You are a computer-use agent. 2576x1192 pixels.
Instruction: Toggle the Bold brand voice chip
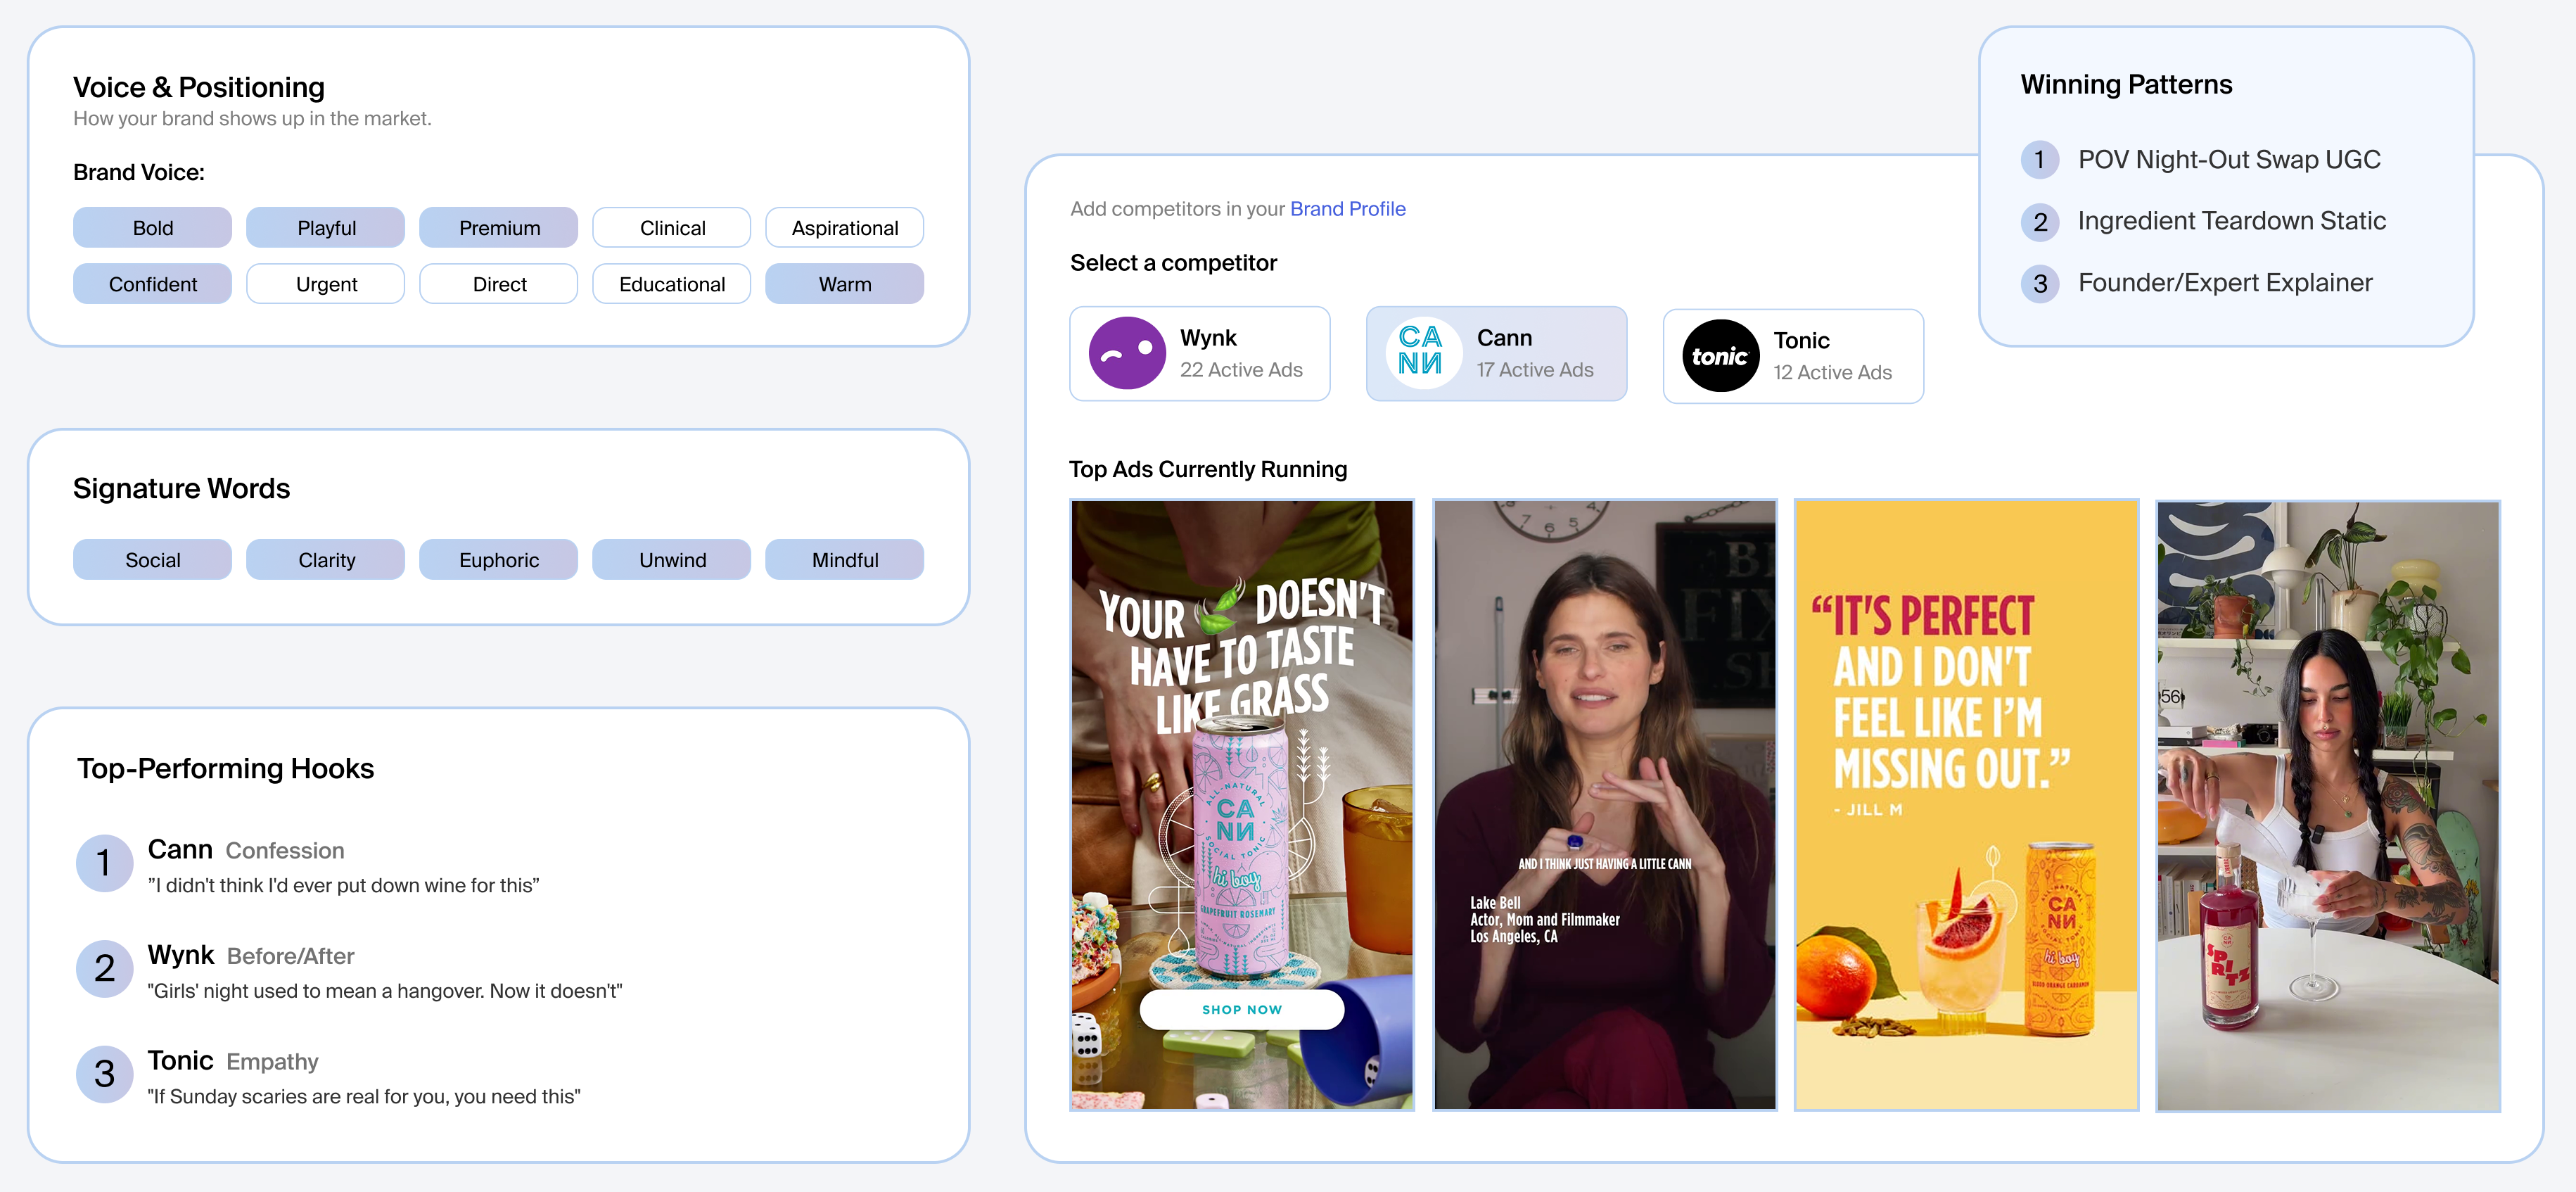pos(153,228)
